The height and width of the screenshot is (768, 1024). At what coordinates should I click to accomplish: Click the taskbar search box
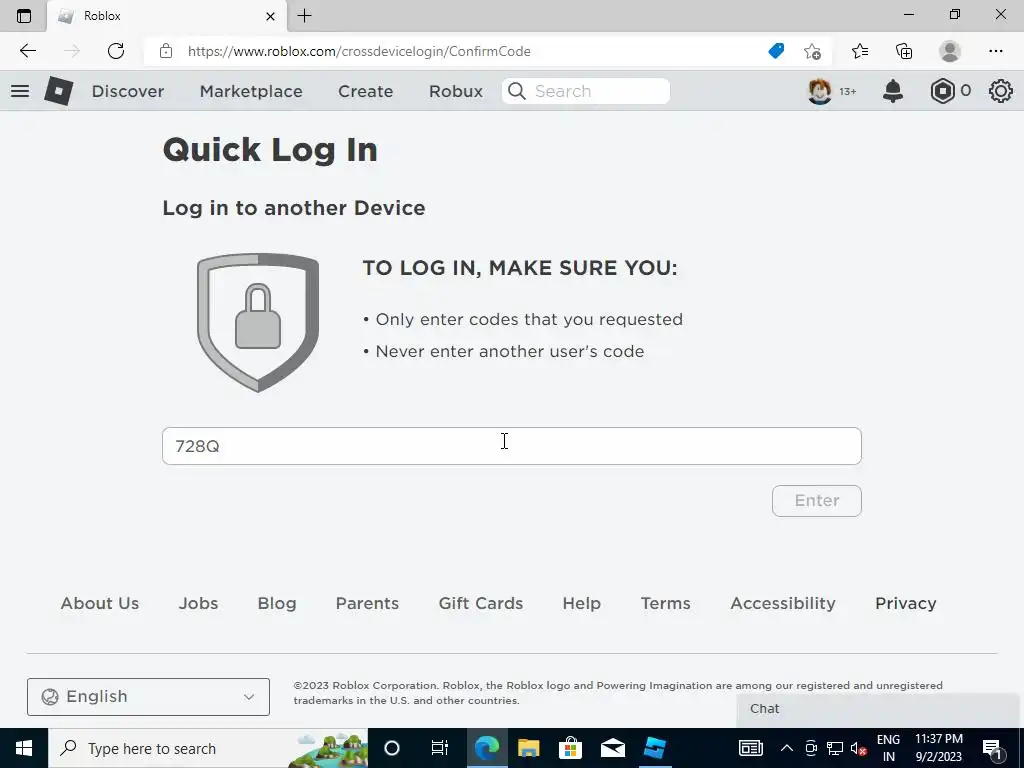point(208,748)
